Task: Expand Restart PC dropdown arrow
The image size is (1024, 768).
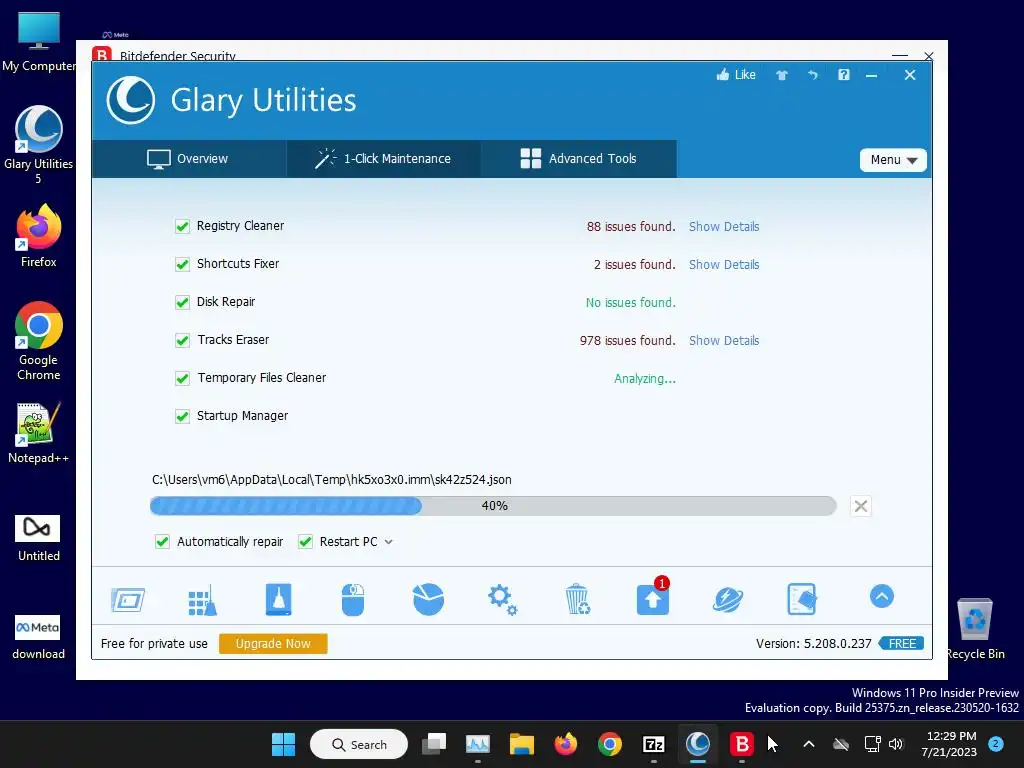Action: [389, 542]
